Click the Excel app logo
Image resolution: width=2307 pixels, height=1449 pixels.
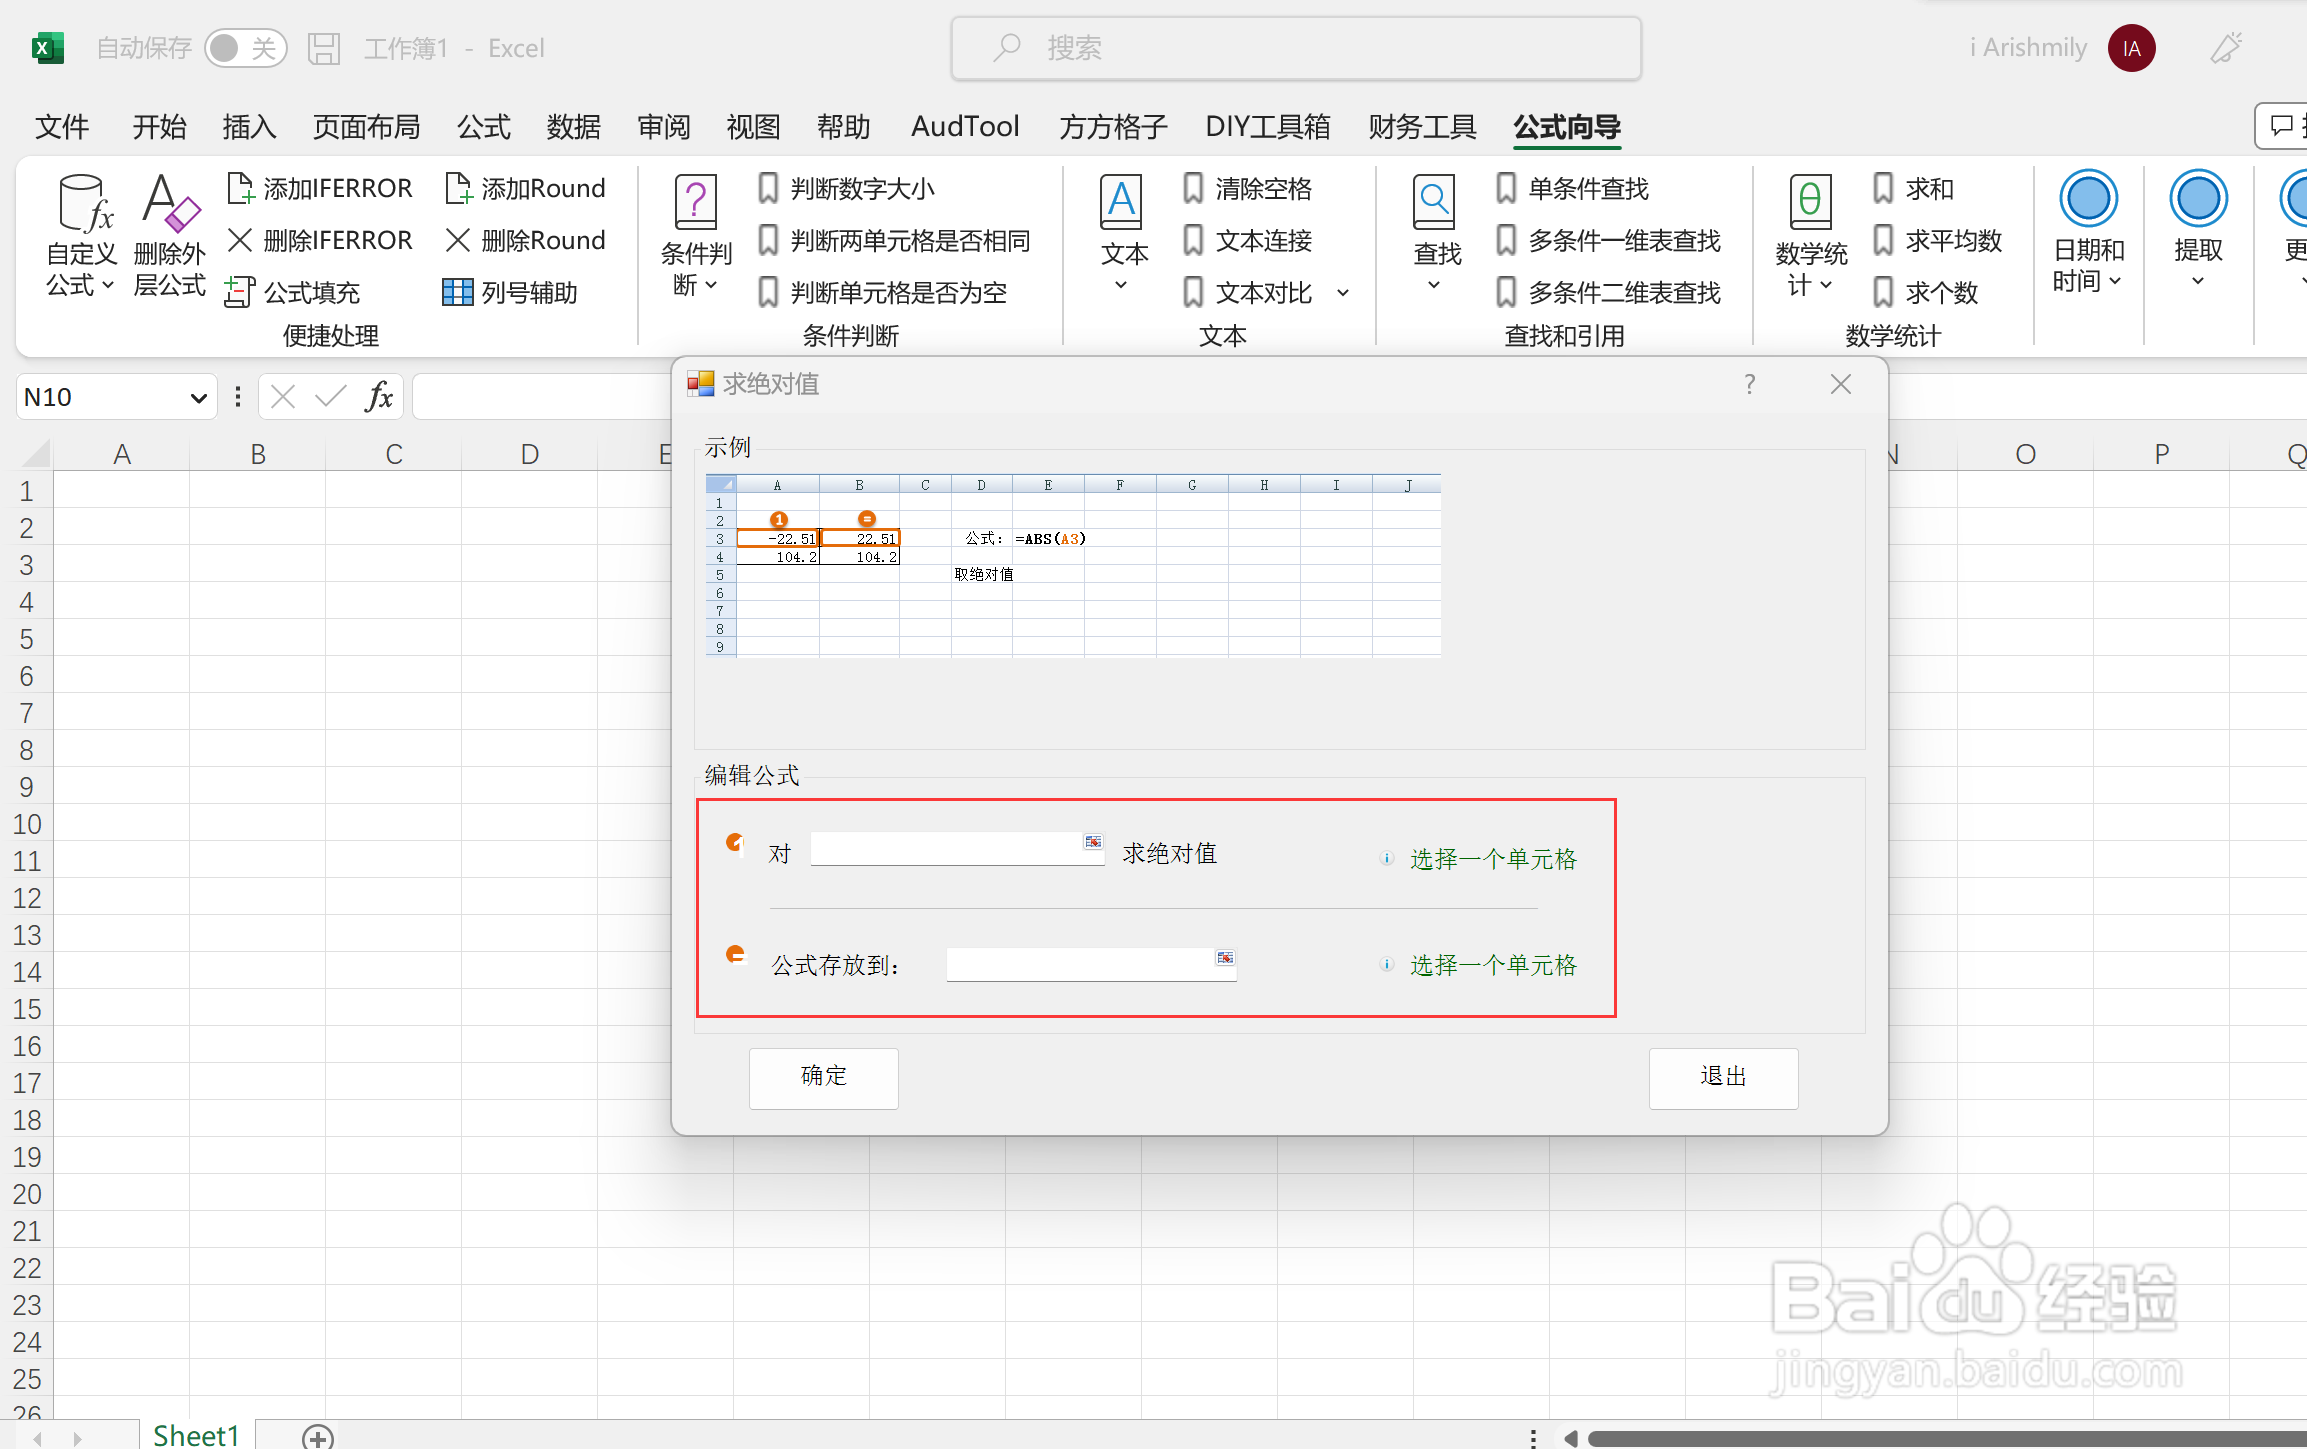click(47, 48)
